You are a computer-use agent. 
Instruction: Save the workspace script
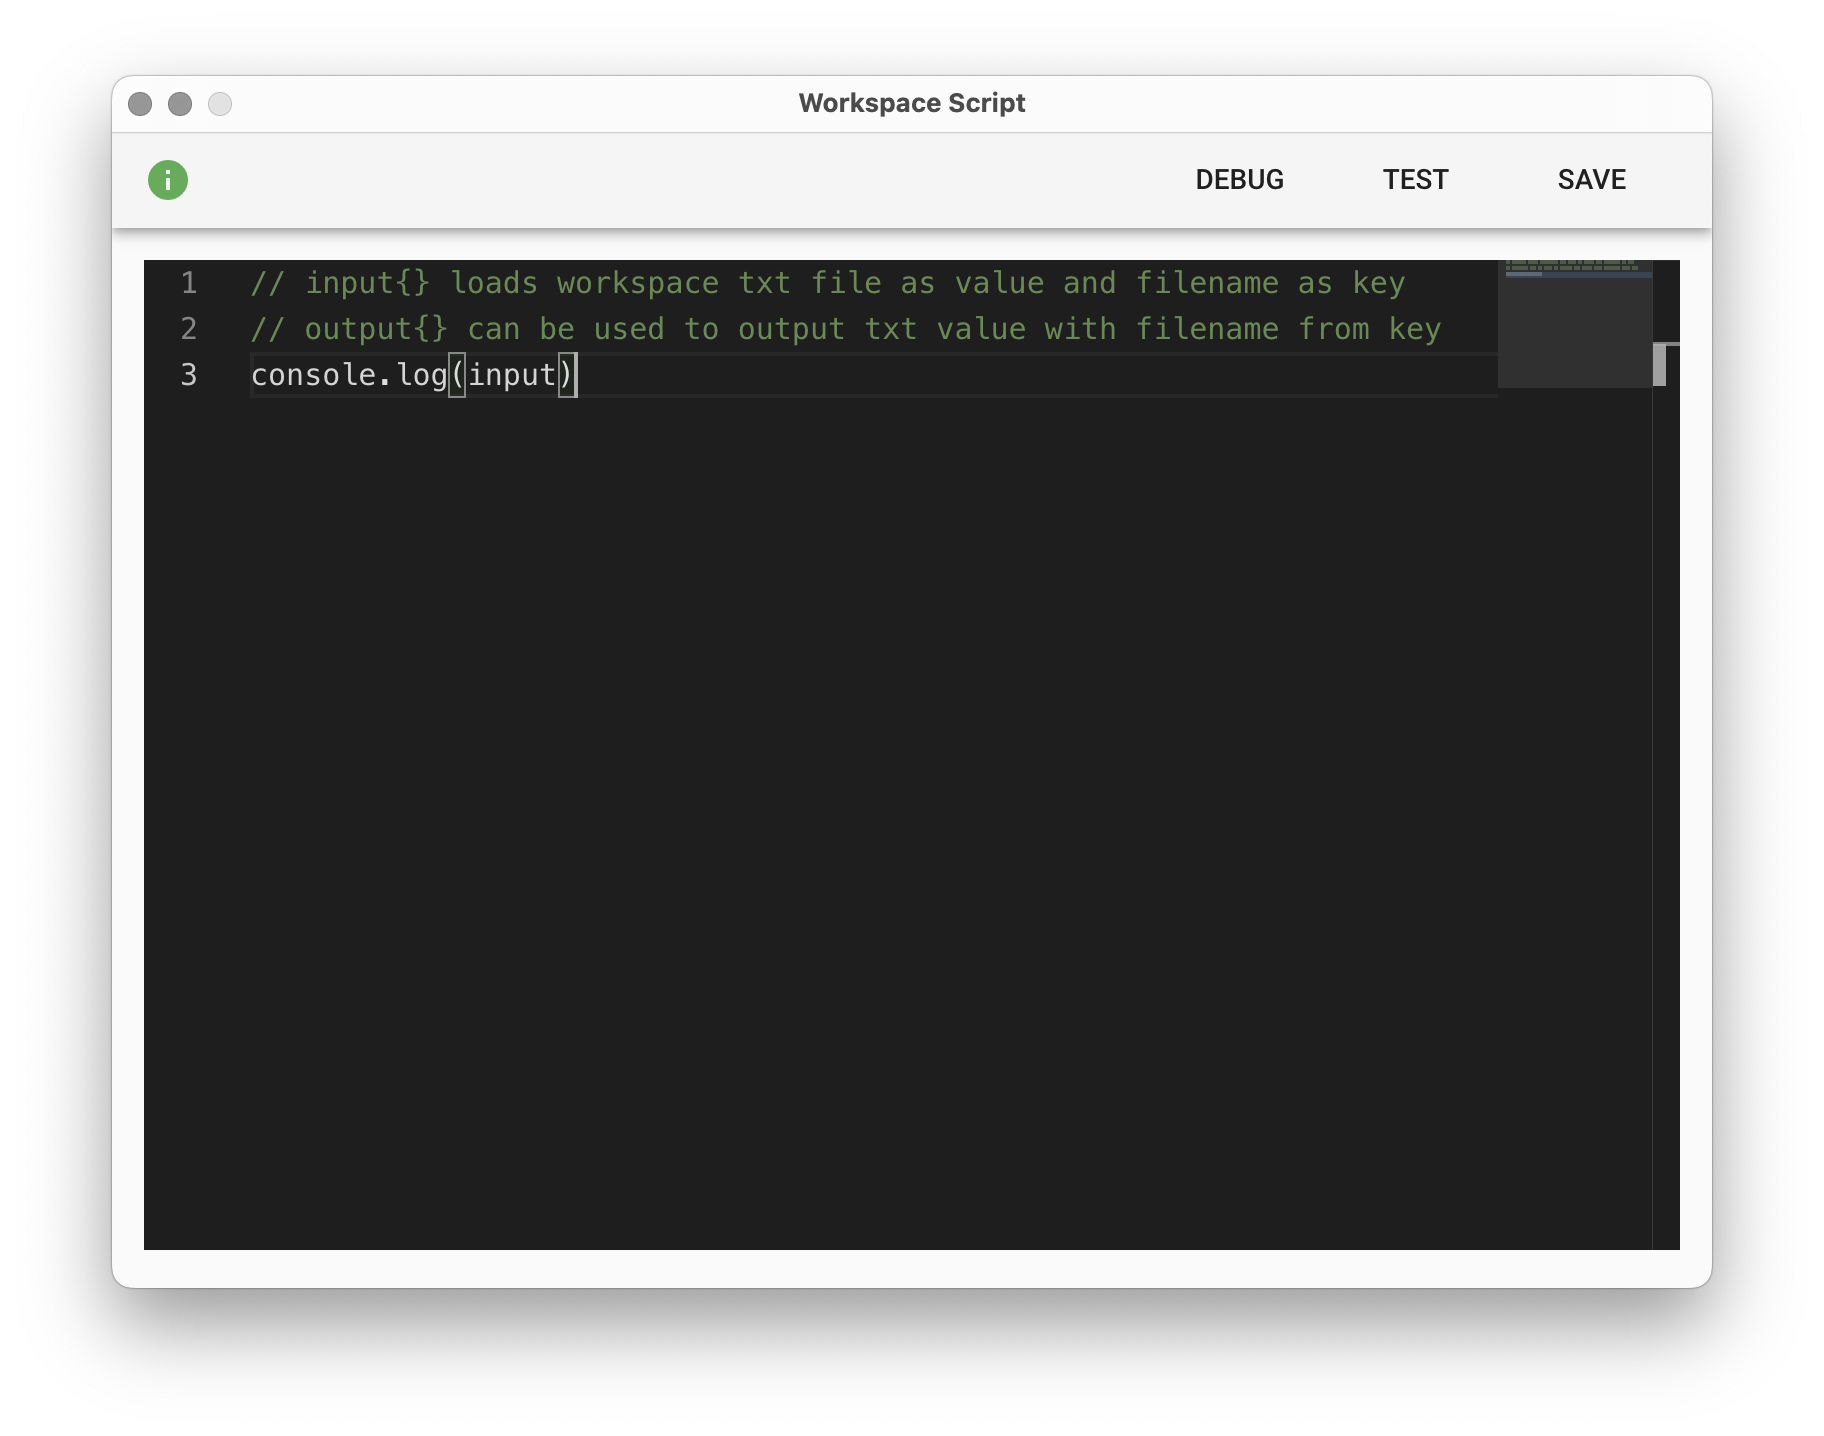1591,180
